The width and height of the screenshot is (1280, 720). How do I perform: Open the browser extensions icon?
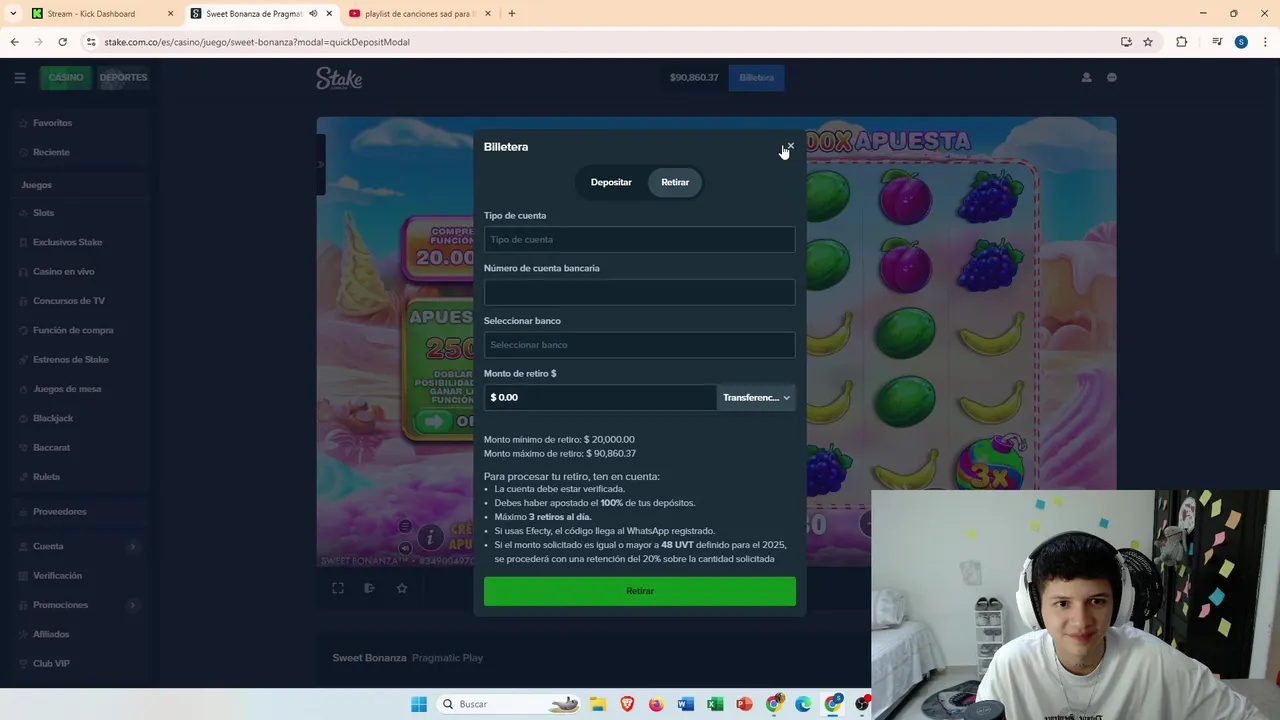1182,42
